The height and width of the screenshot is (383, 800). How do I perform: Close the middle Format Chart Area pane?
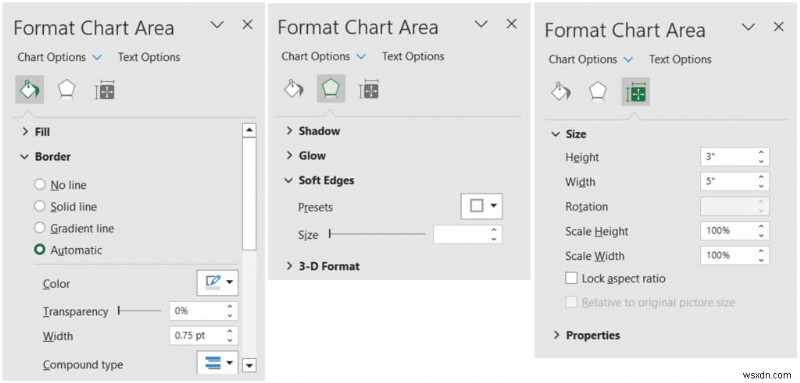point(512,23)
